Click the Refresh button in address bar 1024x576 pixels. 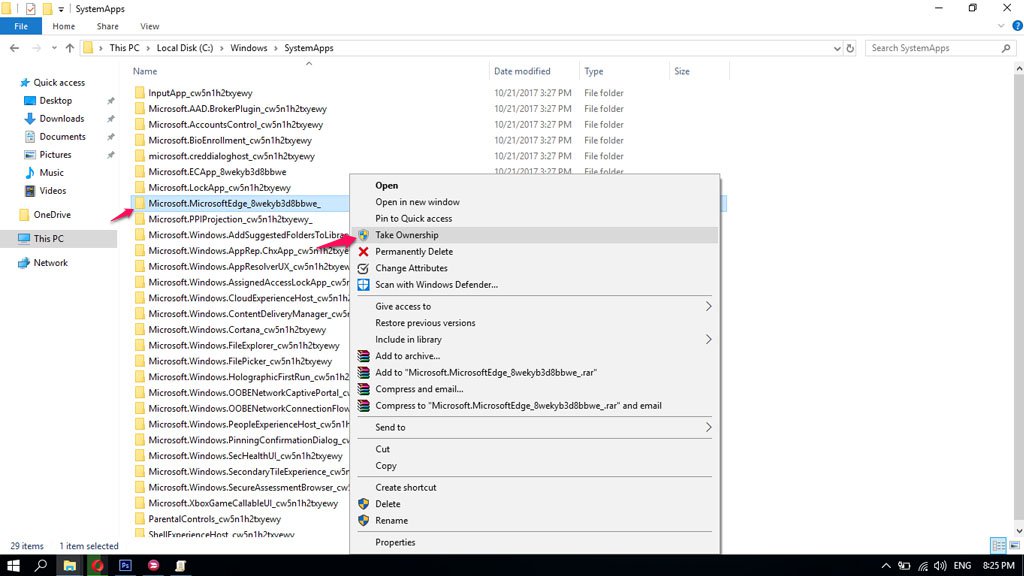(x=850, y=48)
